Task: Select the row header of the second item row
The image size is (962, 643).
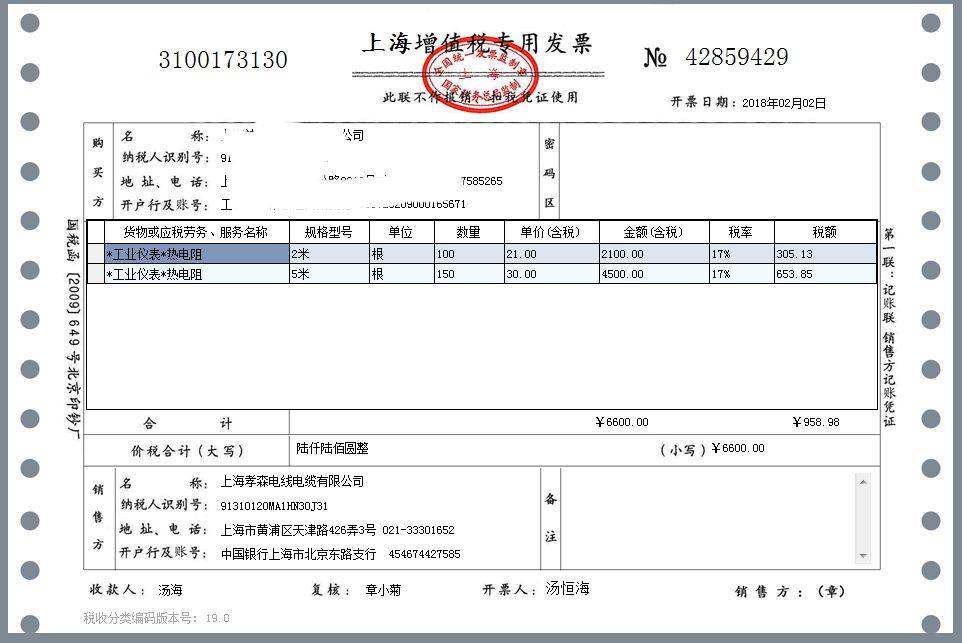Action: pyautogui.click(x=96, y=274)
